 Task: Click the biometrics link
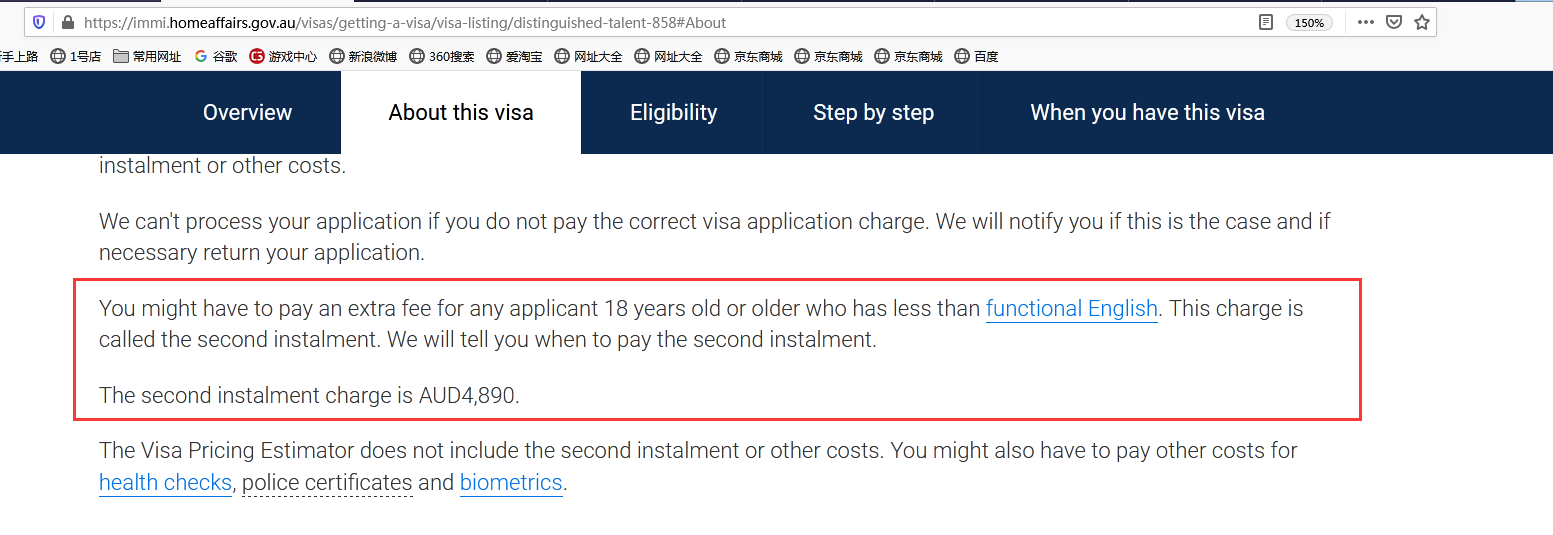[x=511, y=482]
